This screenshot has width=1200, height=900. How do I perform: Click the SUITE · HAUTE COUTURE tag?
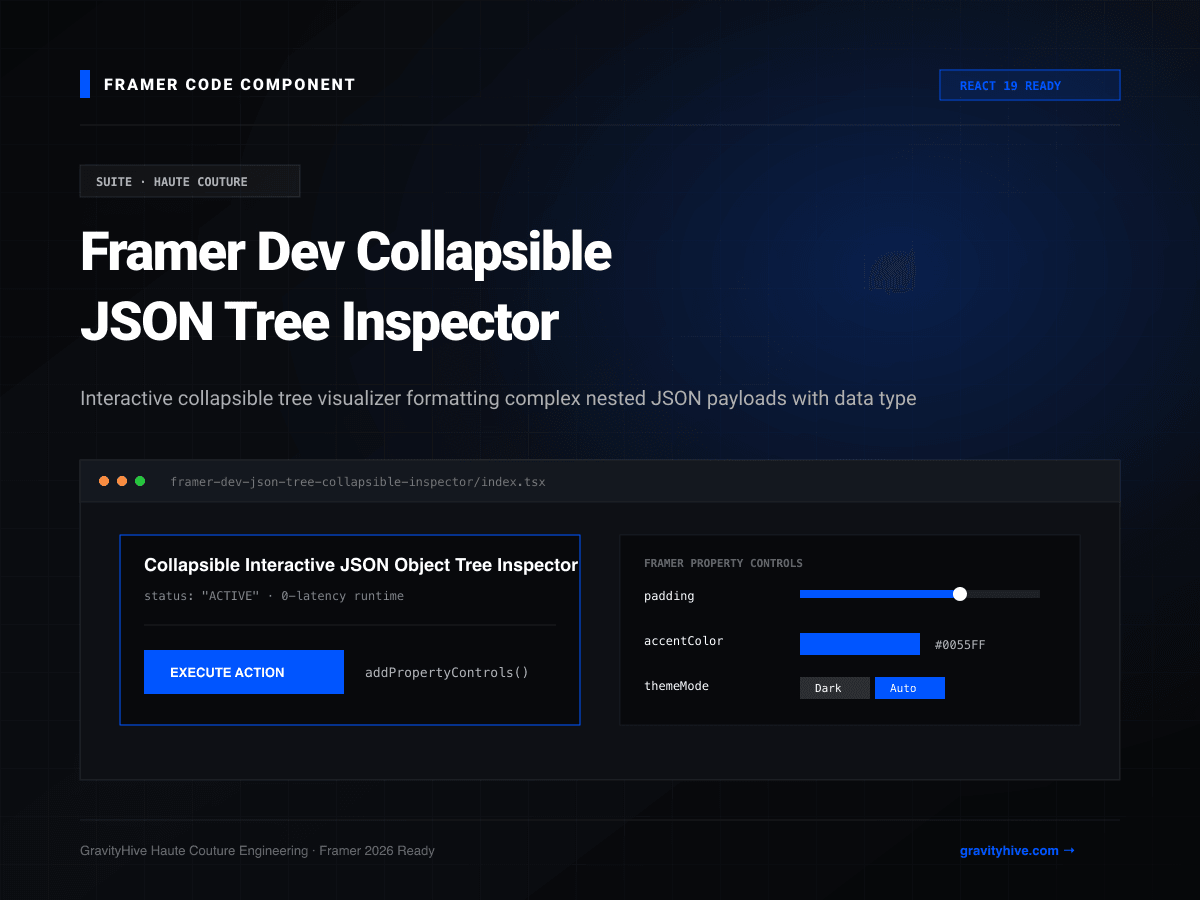(190, 181)
